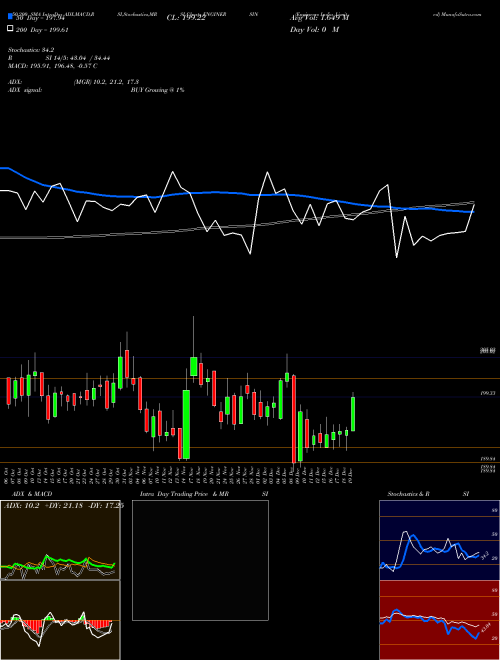Click the last green candlestick for 19 Dec
Viewport: 500px width, 660px height.
353,414
